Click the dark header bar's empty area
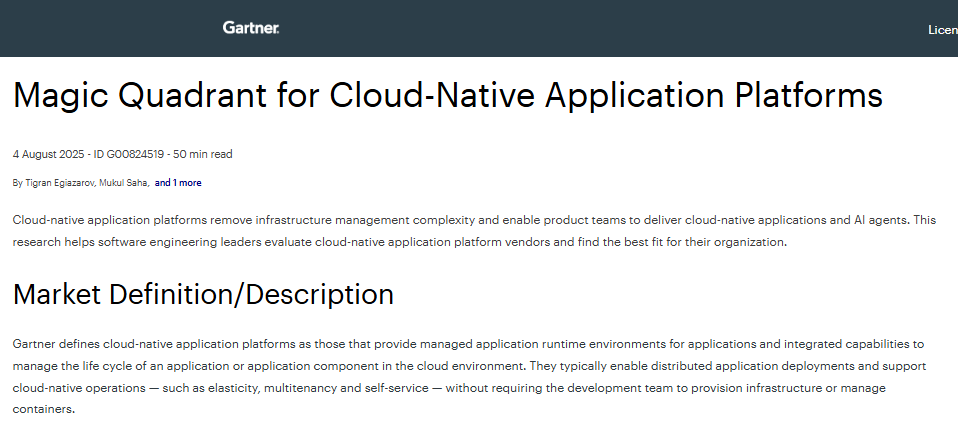958x437 pixels. coord(600,28)
